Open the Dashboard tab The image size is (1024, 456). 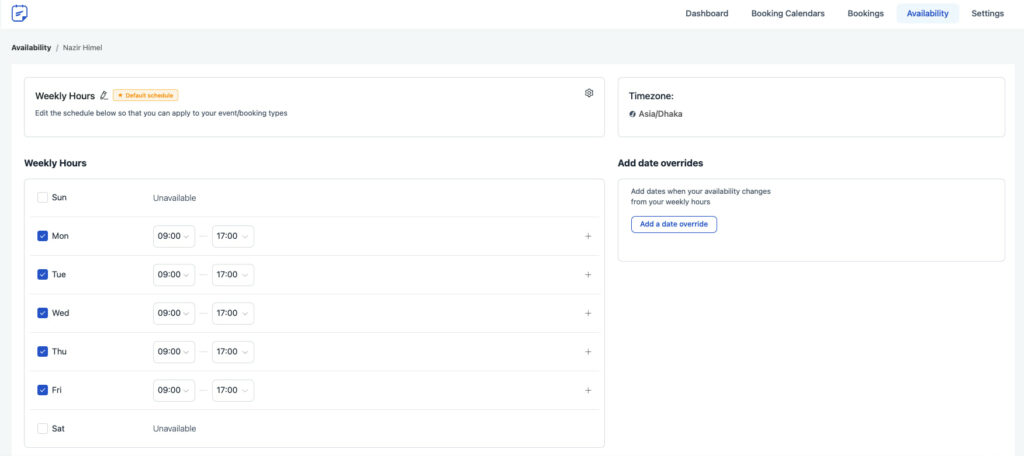point(707,13)
